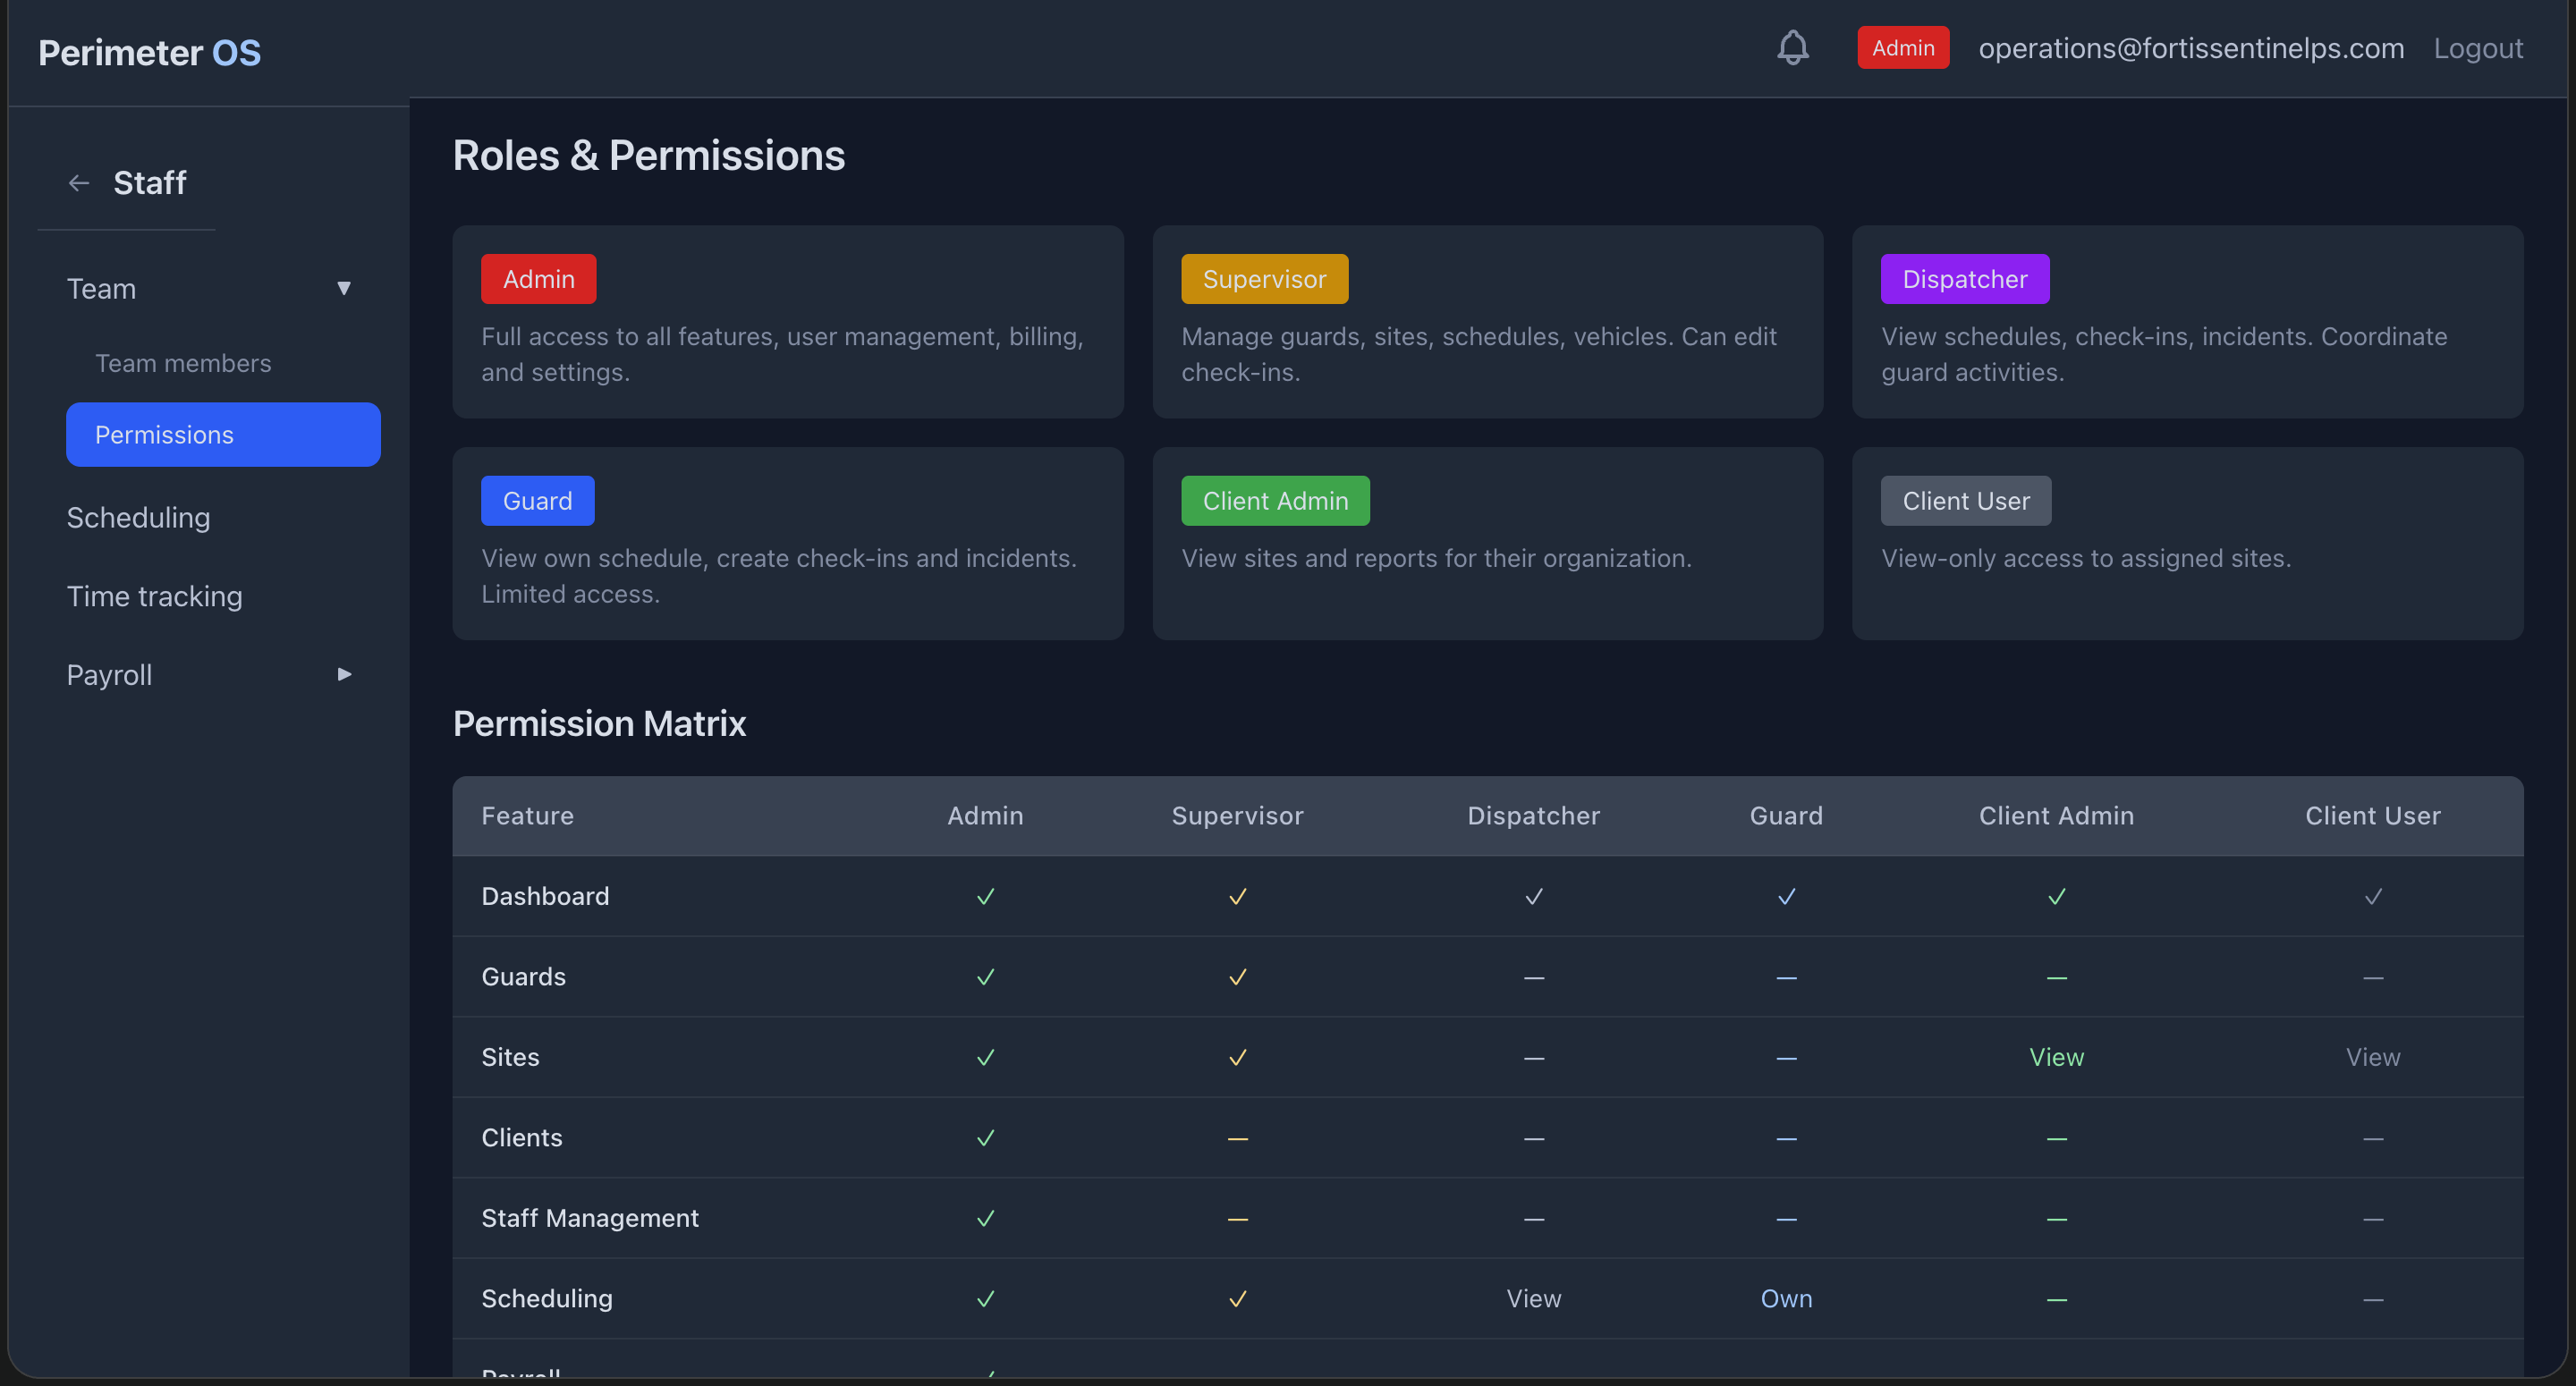Click the back arrow next to Staff
This screenshot has height=1386, width=2576.
(x=78, y=182)
